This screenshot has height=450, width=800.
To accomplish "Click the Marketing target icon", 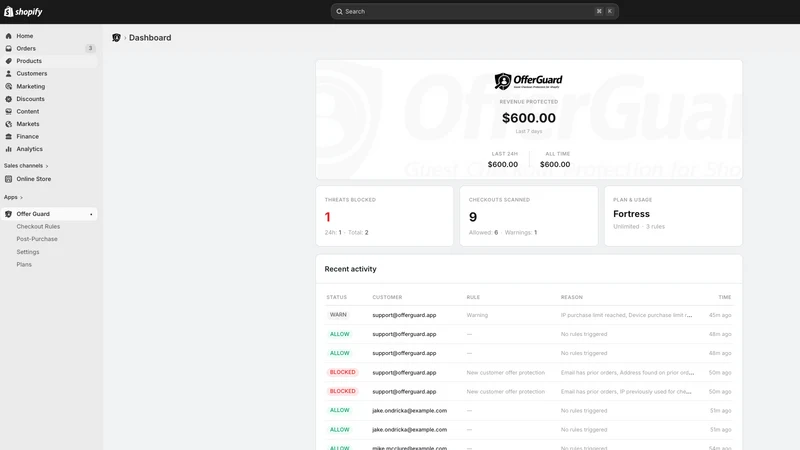I will tap(9, 86).
